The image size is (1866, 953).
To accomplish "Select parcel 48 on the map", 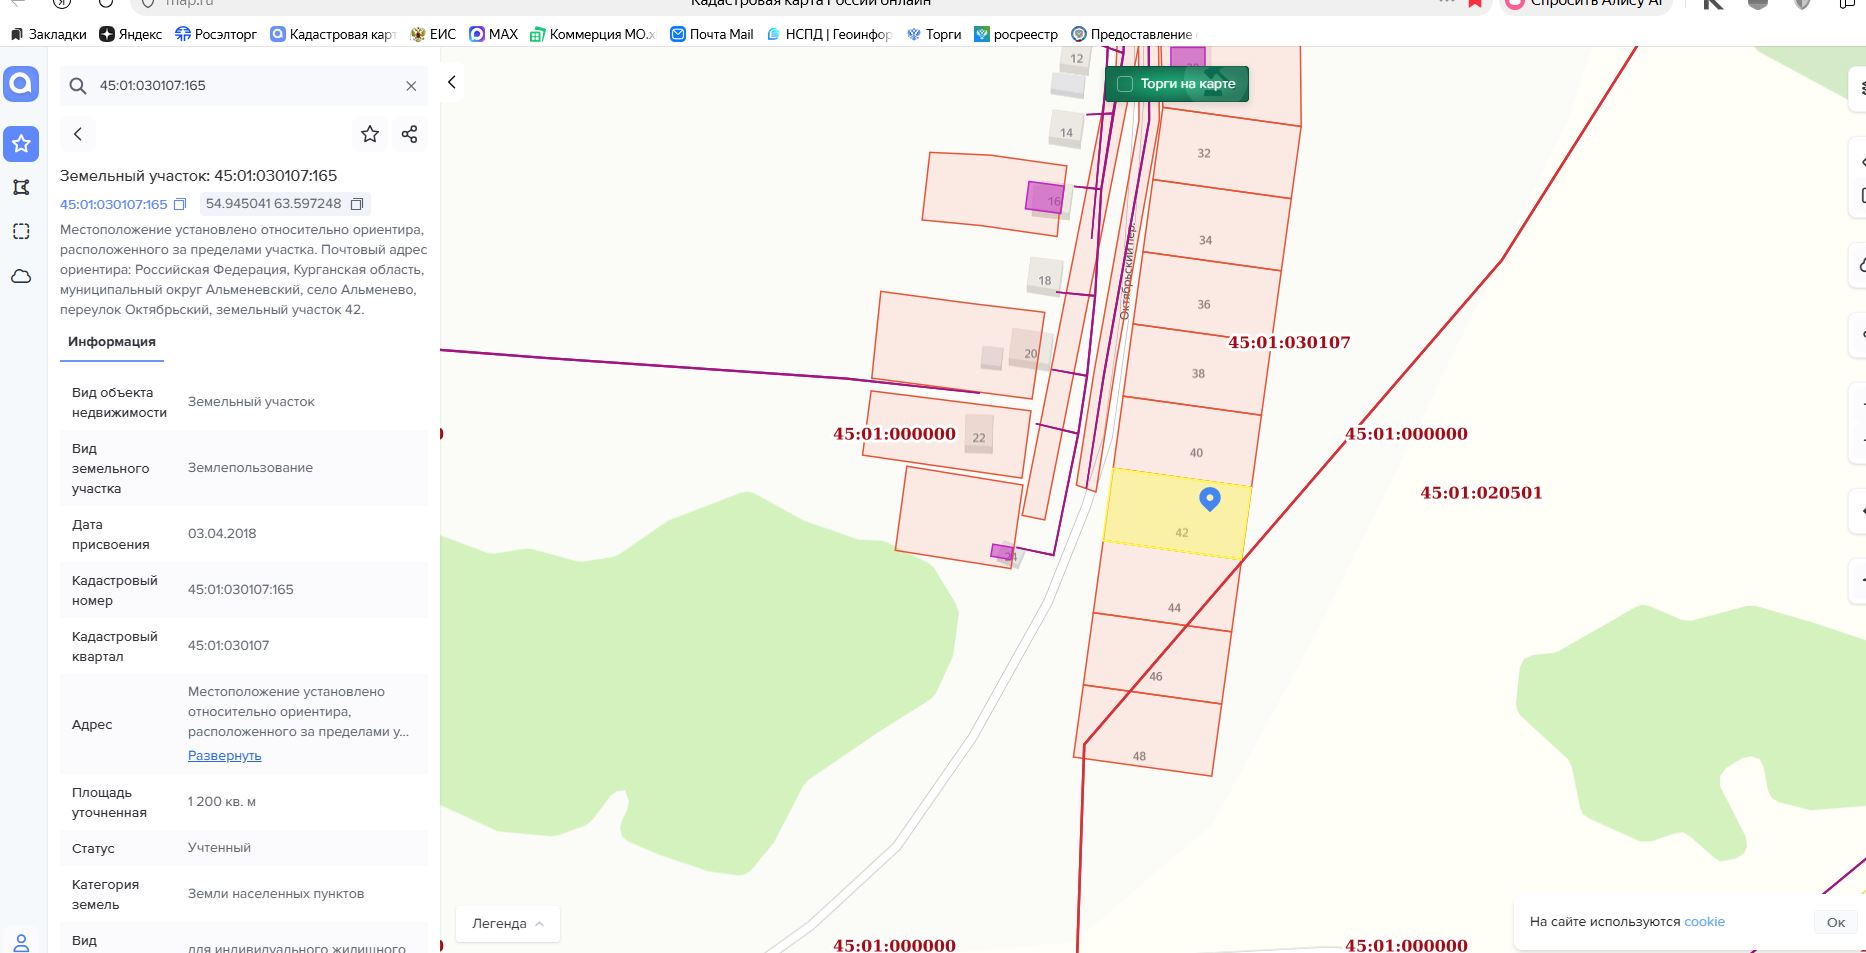I will (x=1148, y=731).
